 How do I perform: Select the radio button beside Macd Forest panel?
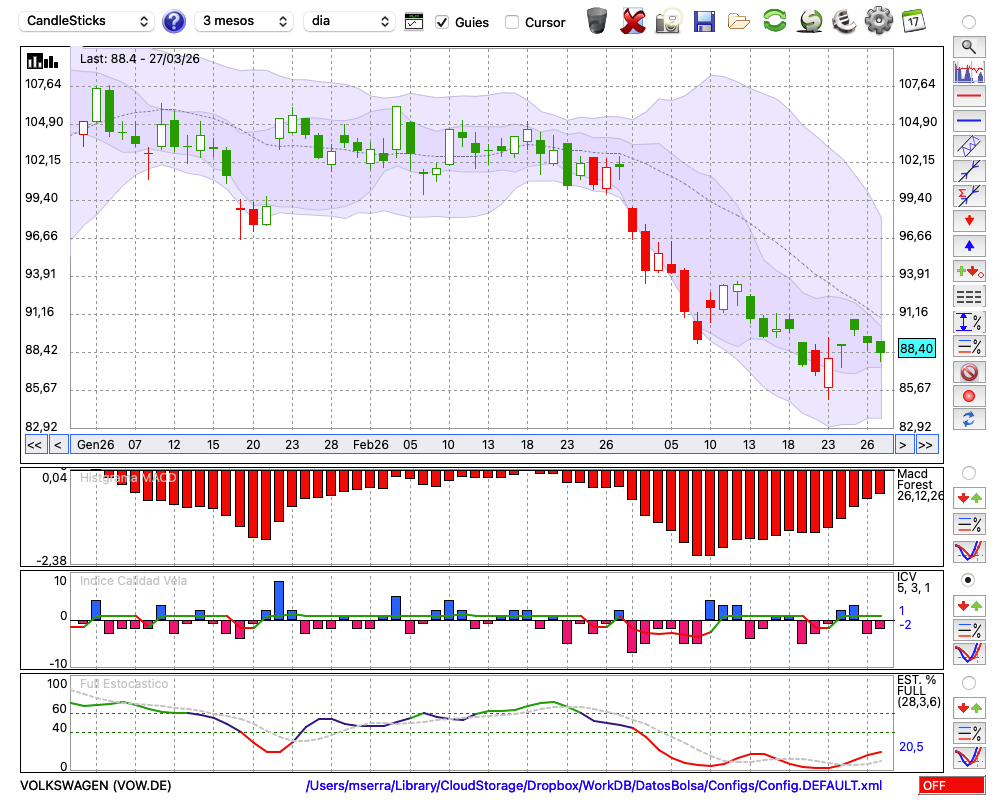click(968, 472)
